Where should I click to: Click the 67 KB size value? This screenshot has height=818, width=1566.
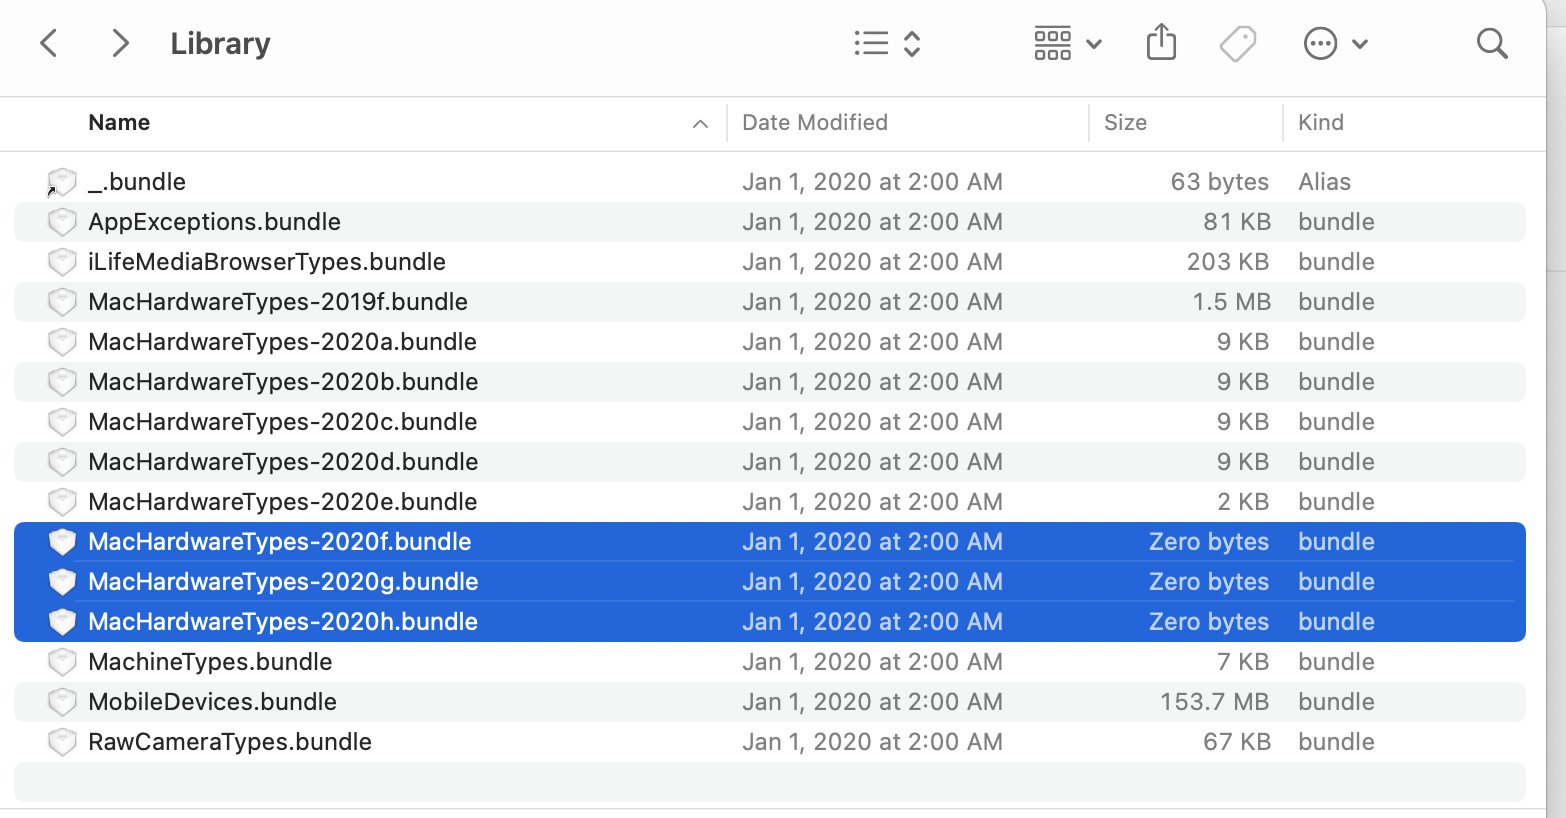tap(1236, 742)
